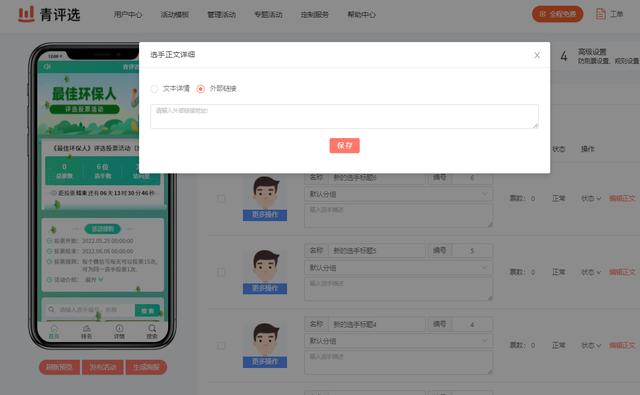
Task: Click the description textarea of contestant 5
Action: (x=398, y=289)
